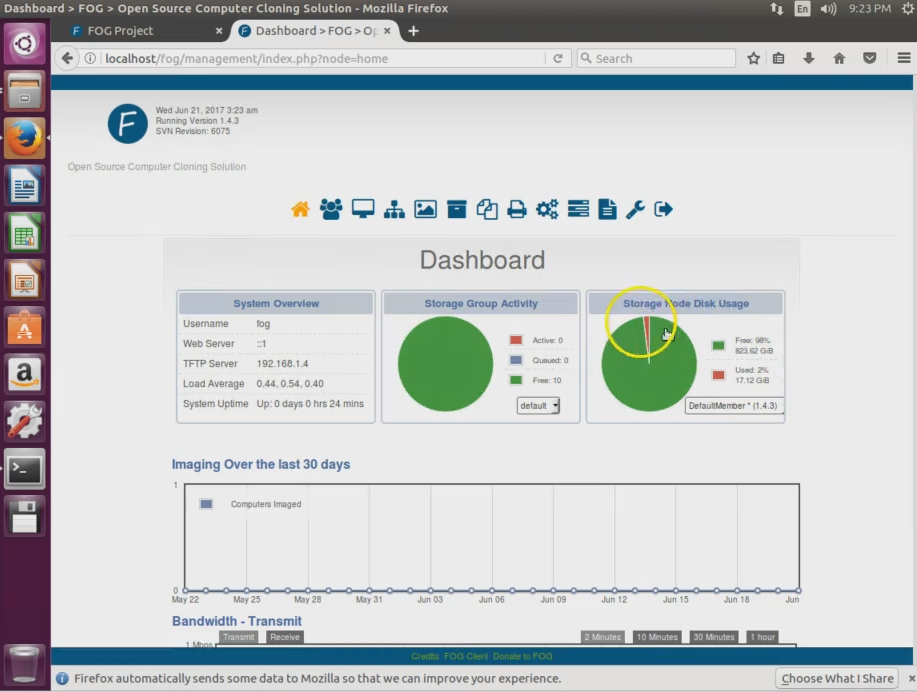This screenshot has height=692, width=917.
Task: Log out using the exit arrow icon
Action: pyautogui.click(x=662, y=209)
